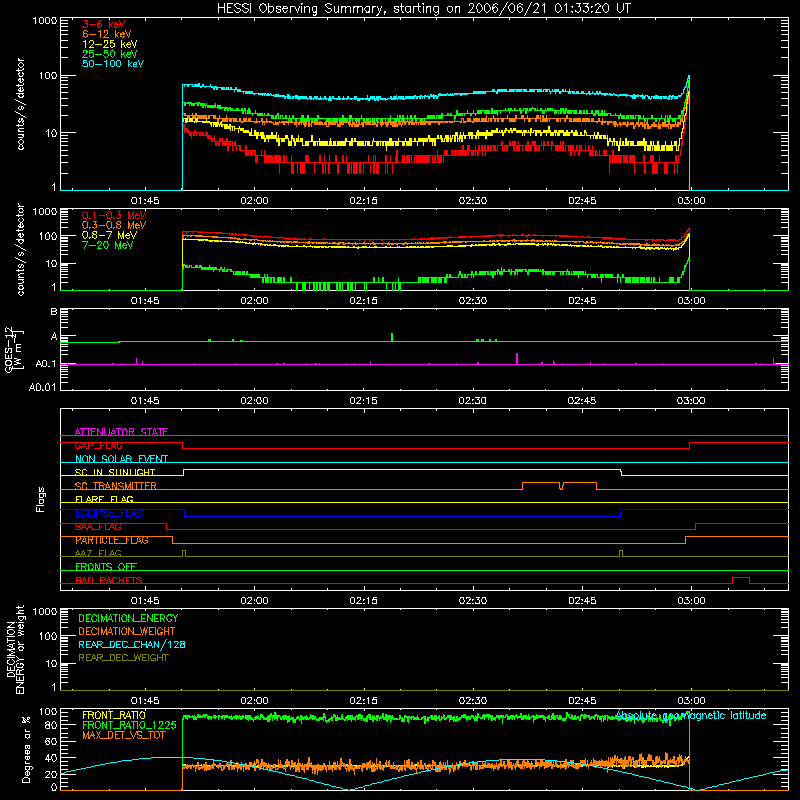This screenshot has height=800, width=800.
Task: Click the ATTENUATOR_STATE flag label
Action: [121, 432]
